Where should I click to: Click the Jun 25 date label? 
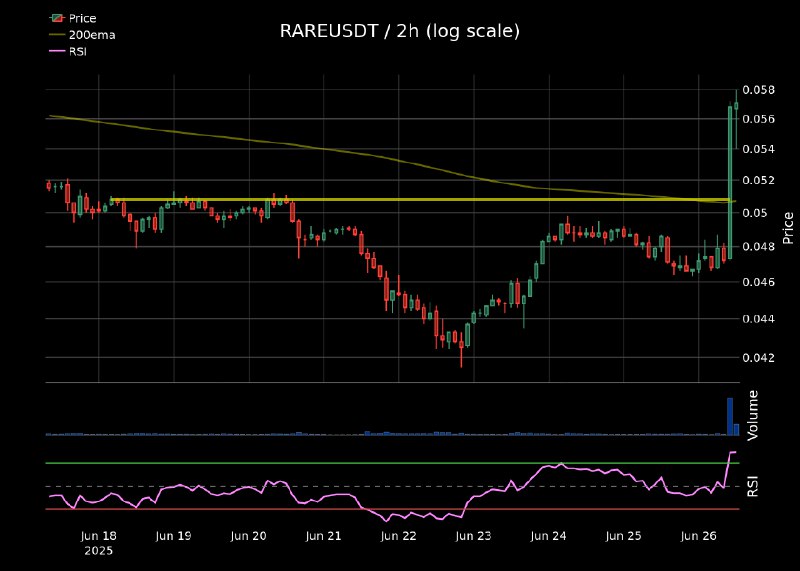click(x=623, y=536)
